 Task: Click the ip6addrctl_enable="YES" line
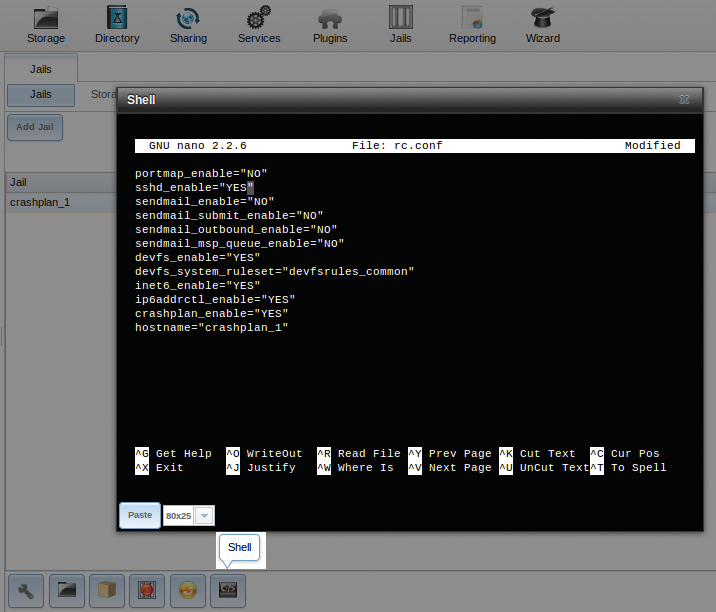point(215,300)
